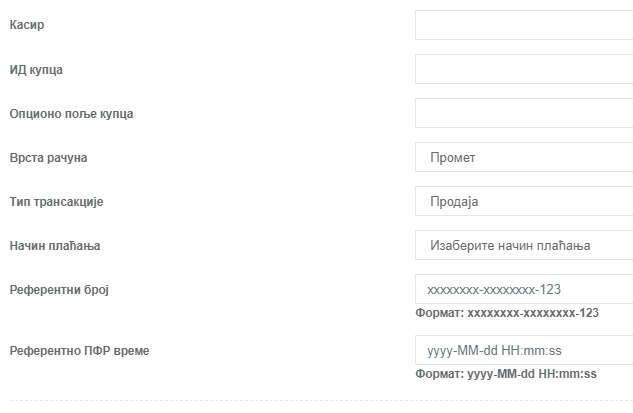633x413 pixels.
Task: Expand the Тип трансакције dropdown showing Продаја
Action: [524, 201]
